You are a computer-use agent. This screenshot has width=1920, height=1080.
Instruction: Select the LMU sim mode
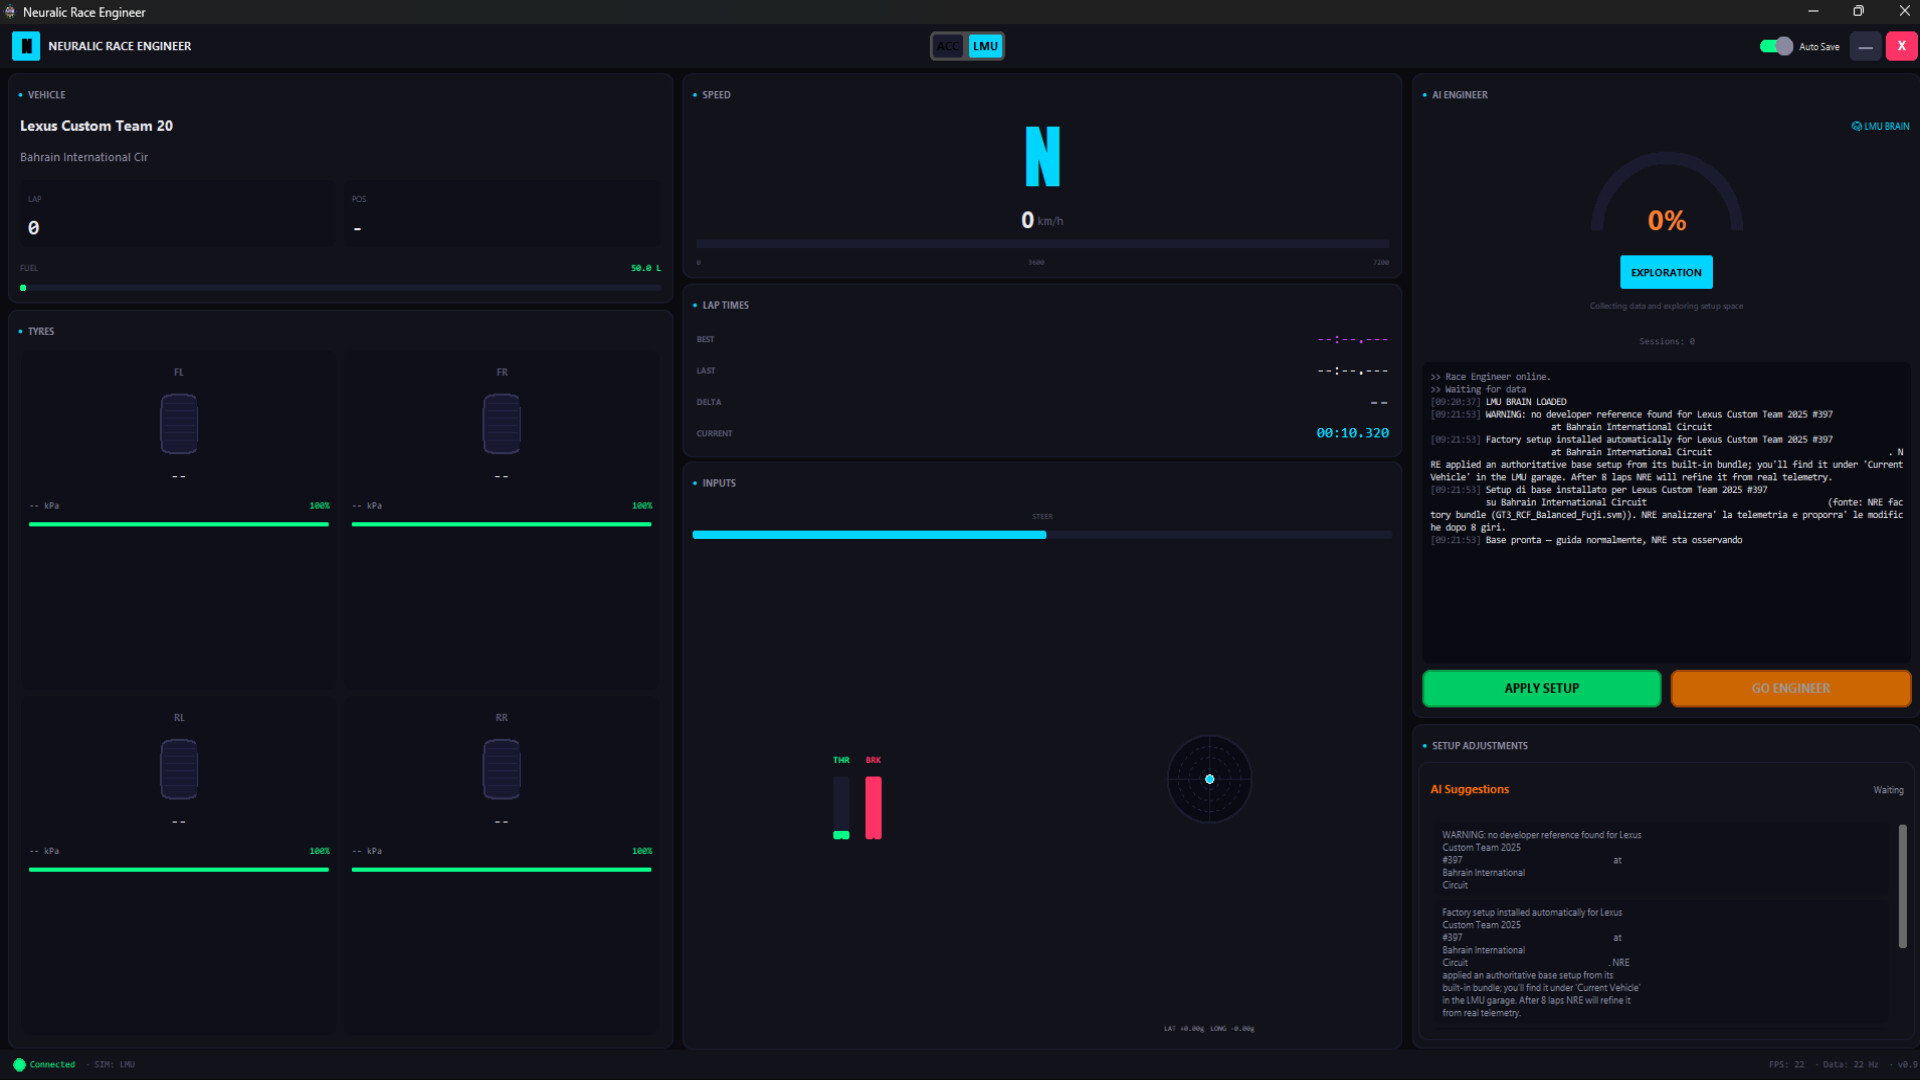pyautogui.click(x=985, y=46)
